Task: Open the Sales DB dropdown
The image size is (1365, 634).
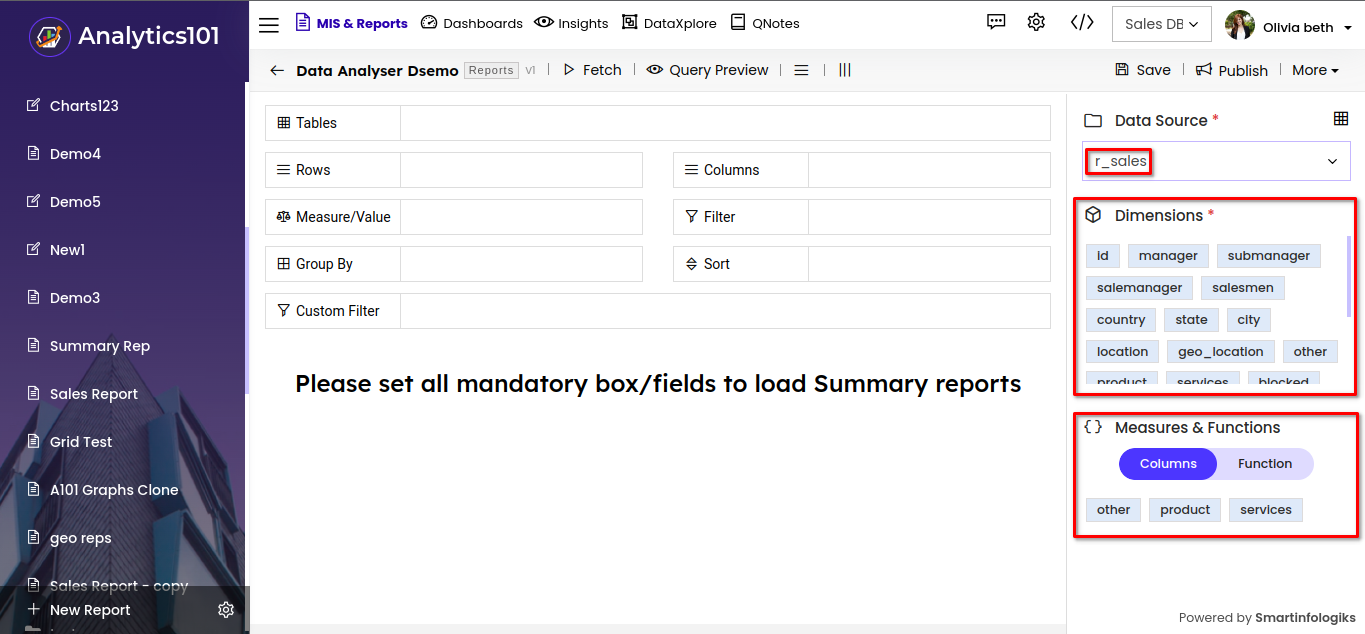Action: tap(1161, 24)
